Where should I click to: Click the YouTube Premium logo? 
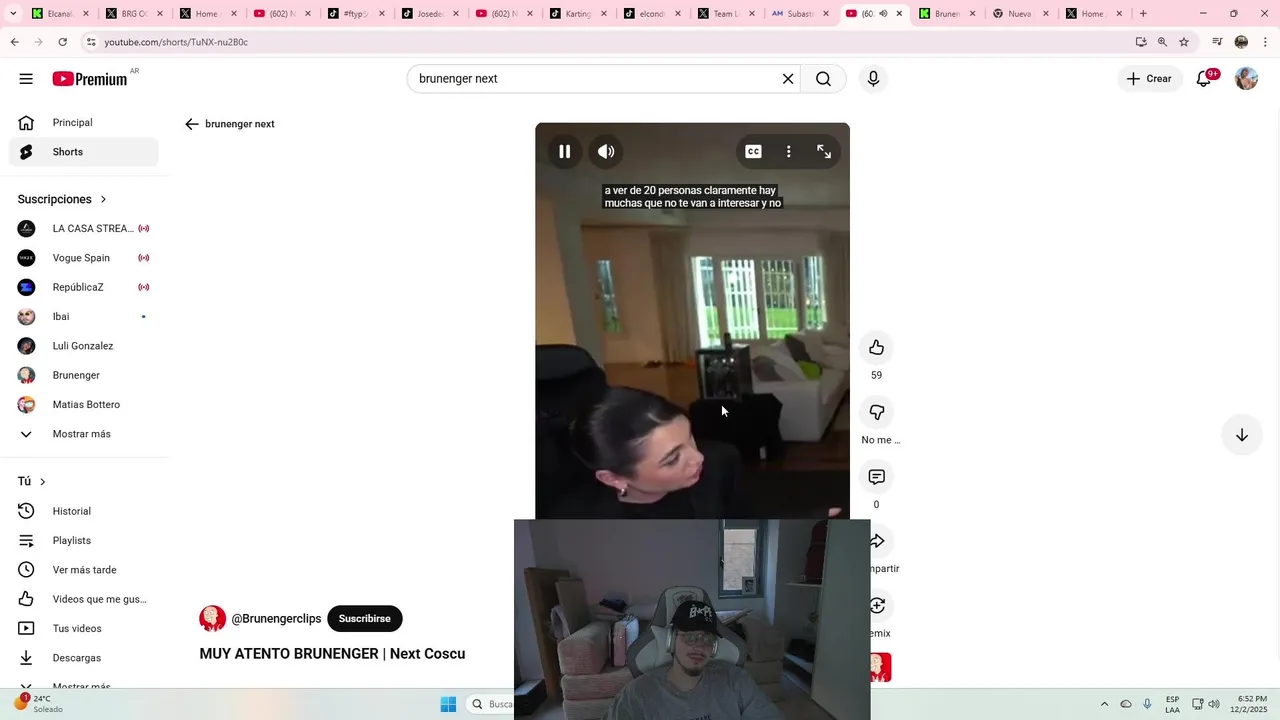coord(91,79)
